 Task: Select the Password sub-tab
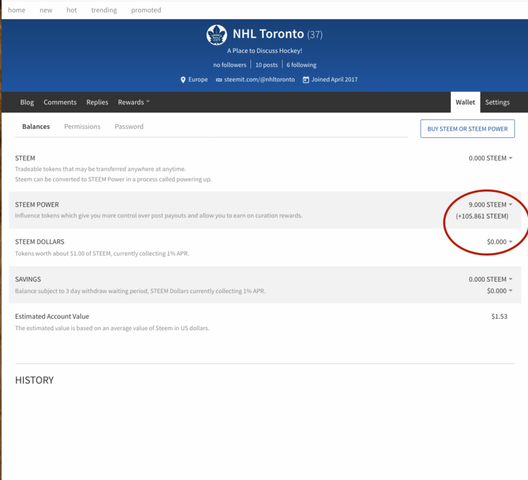click(129, 127)
